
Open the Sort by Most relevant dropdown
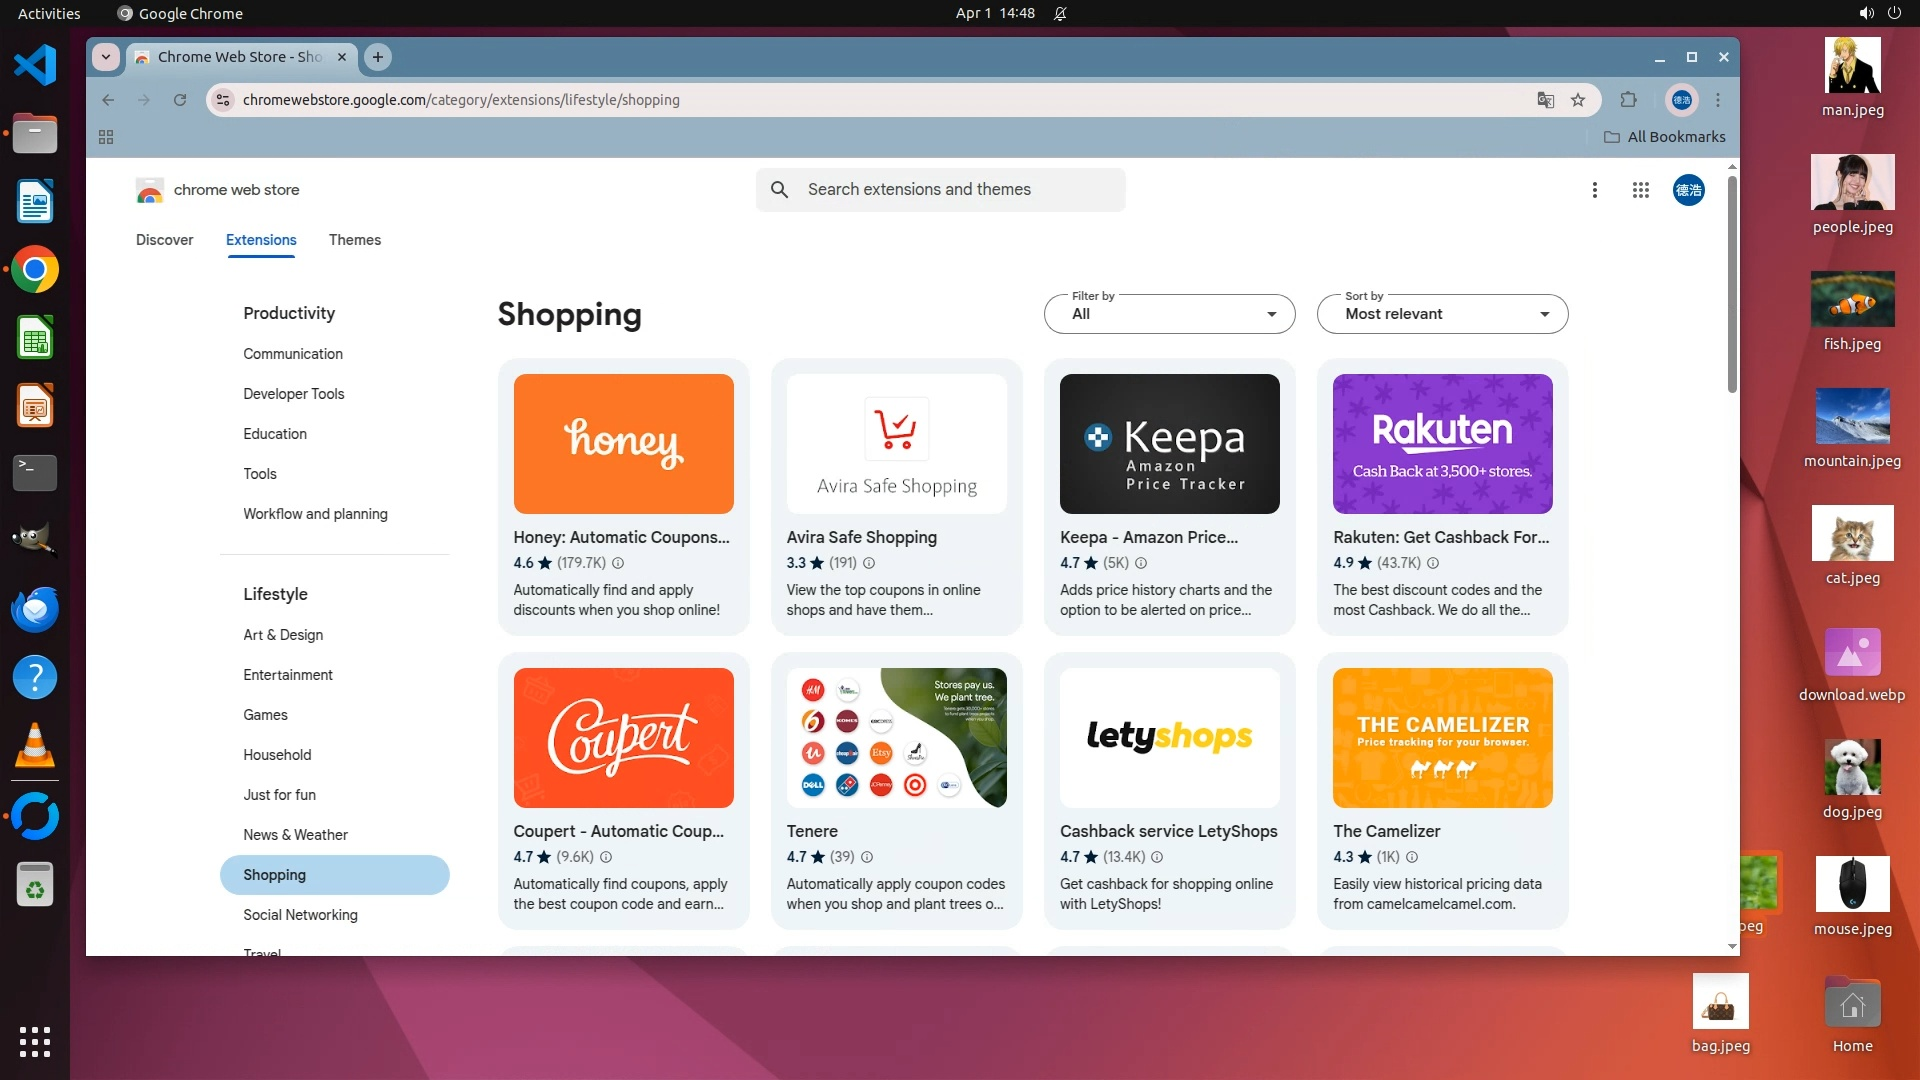(x=1442, y=314)
